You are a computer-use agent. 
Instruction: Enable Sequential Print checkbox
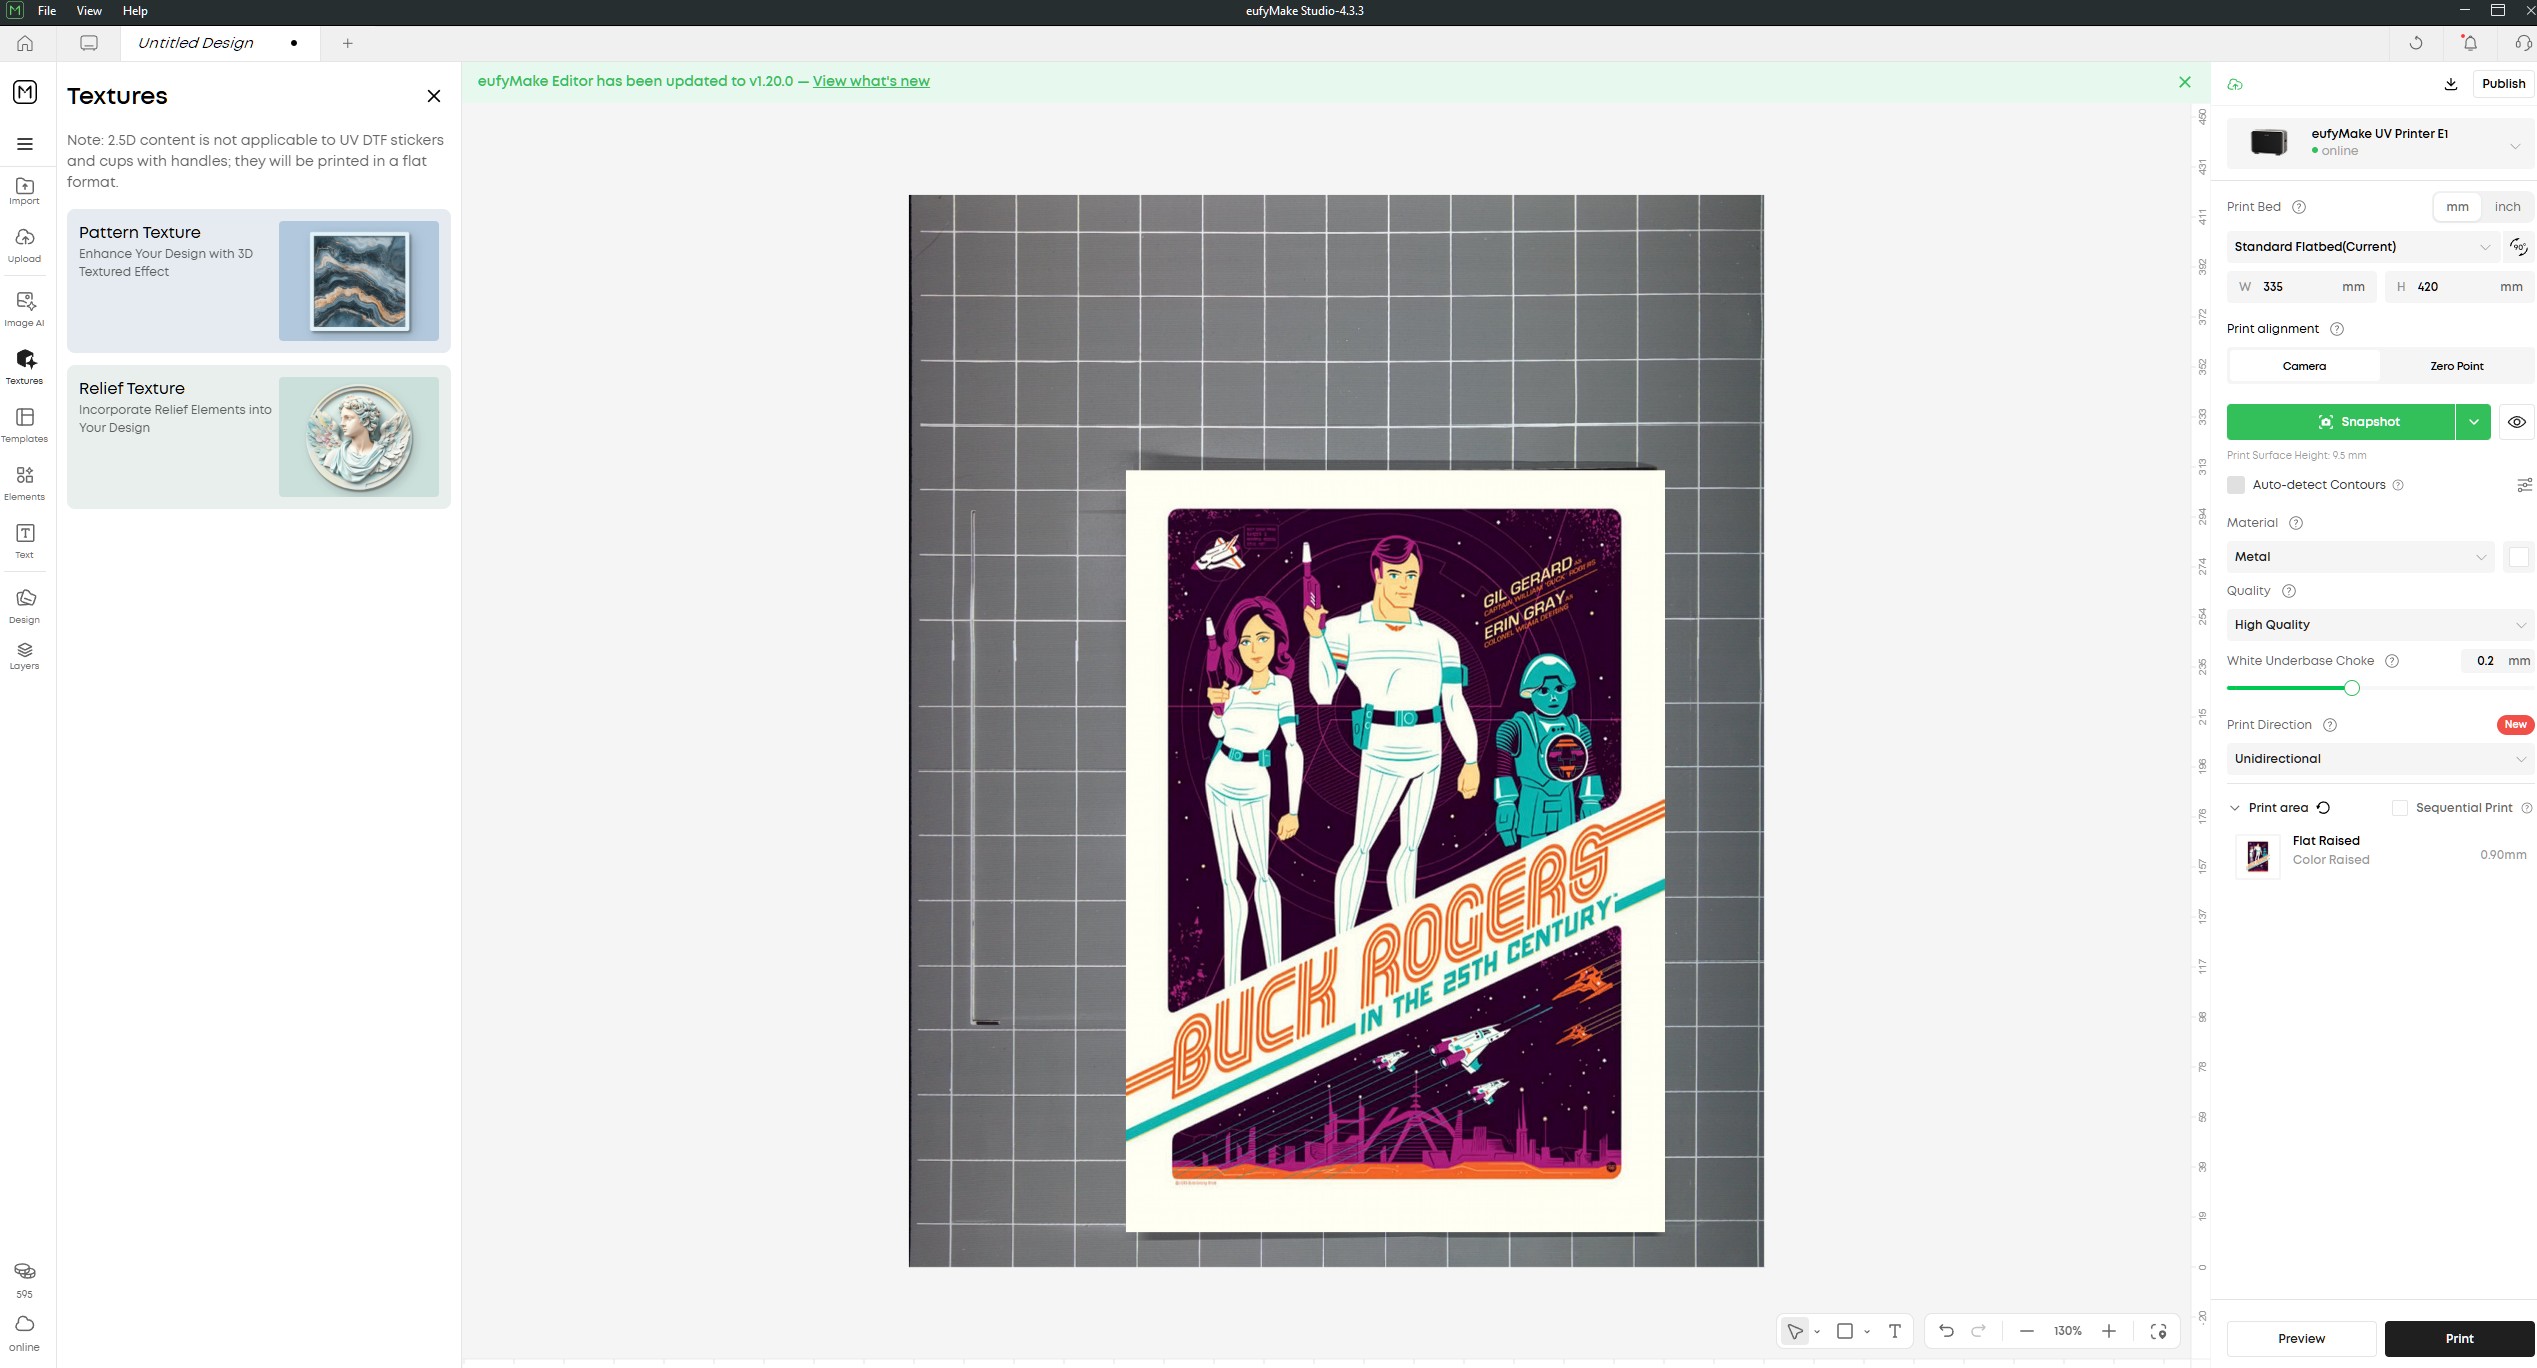[x=2400, y=808]
